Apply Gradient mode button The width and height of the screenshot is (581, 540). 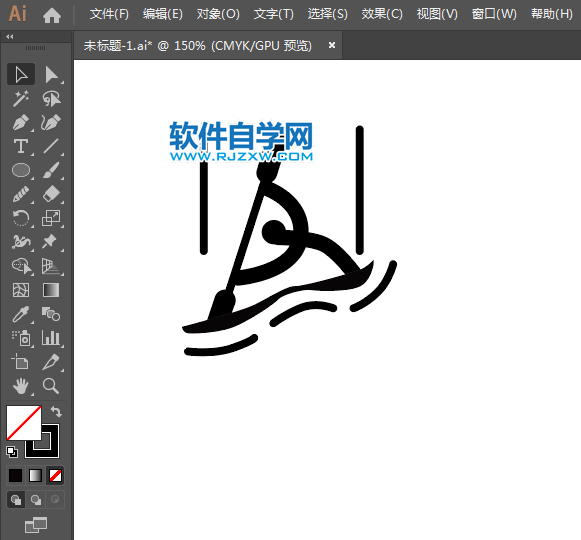pyautogui.click(x=36, y=476)
